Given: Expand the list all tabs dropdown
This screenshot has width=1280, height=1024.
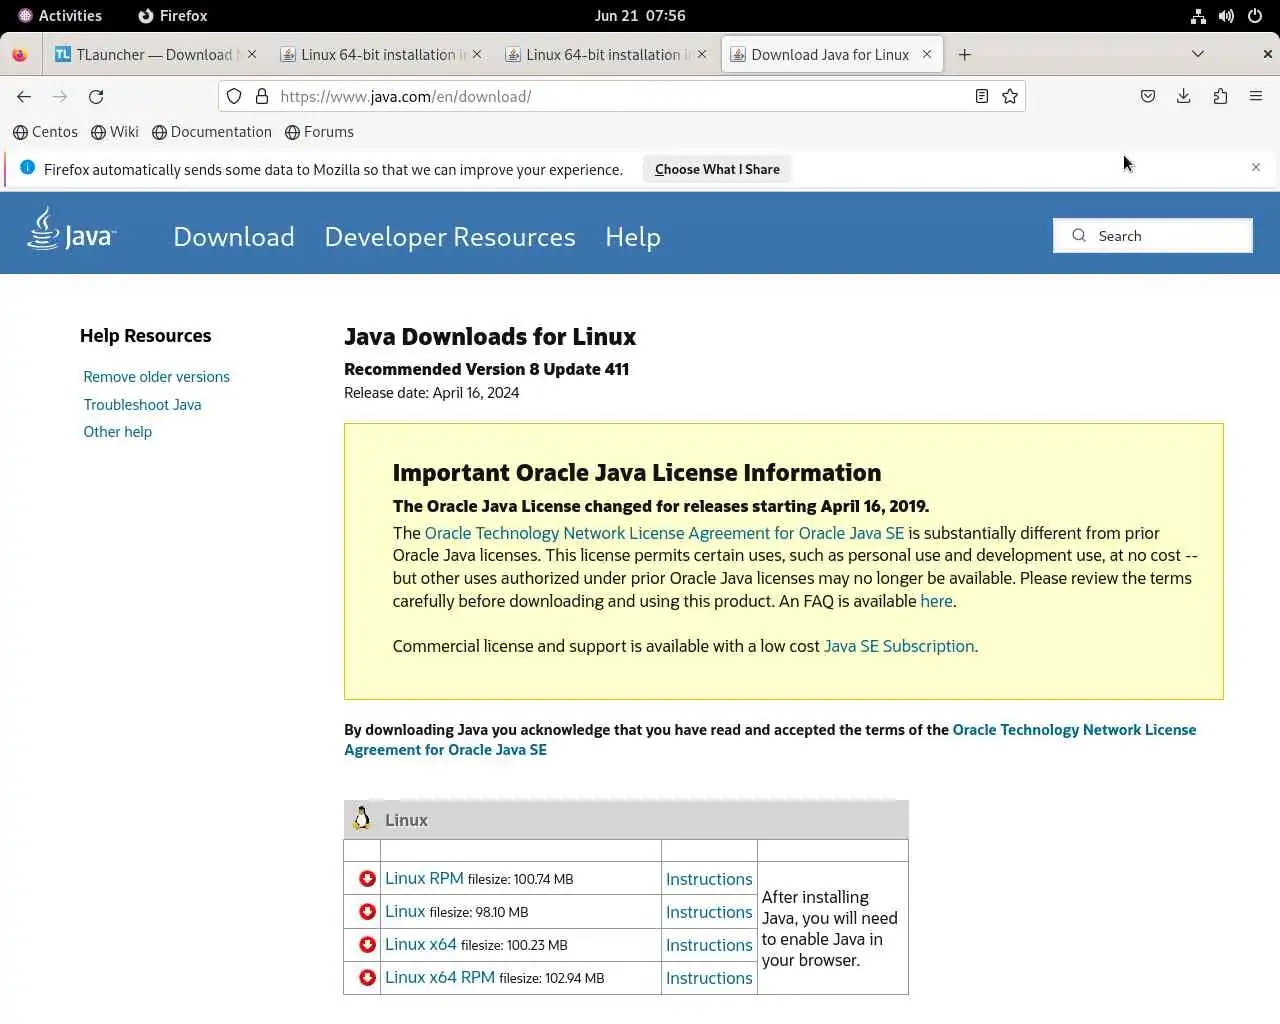Looking at the screenshot, I should [1198, 54].
